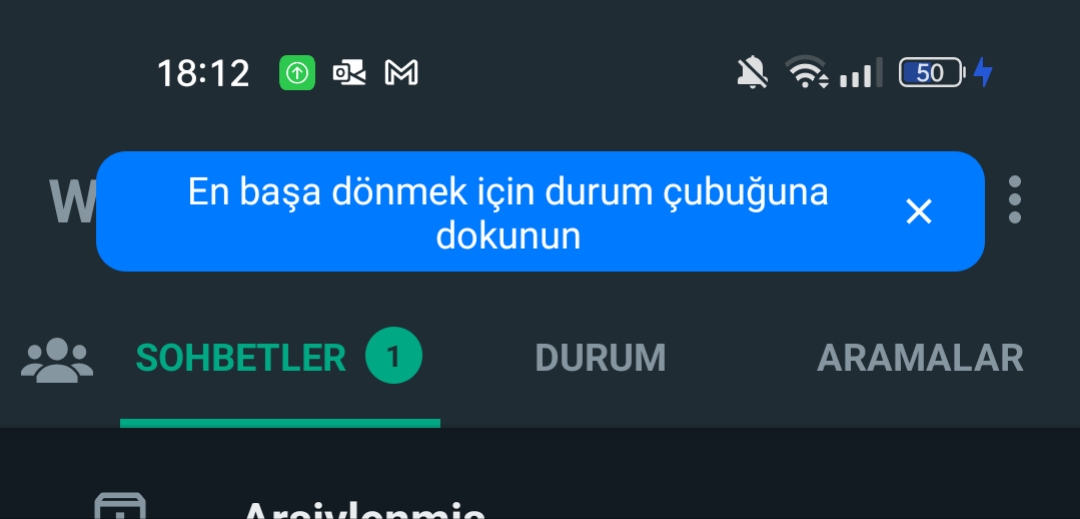This screenshot has width=1080, height=519.
Task: Tap the Outlook notification icon
Action: coord(349,72)
